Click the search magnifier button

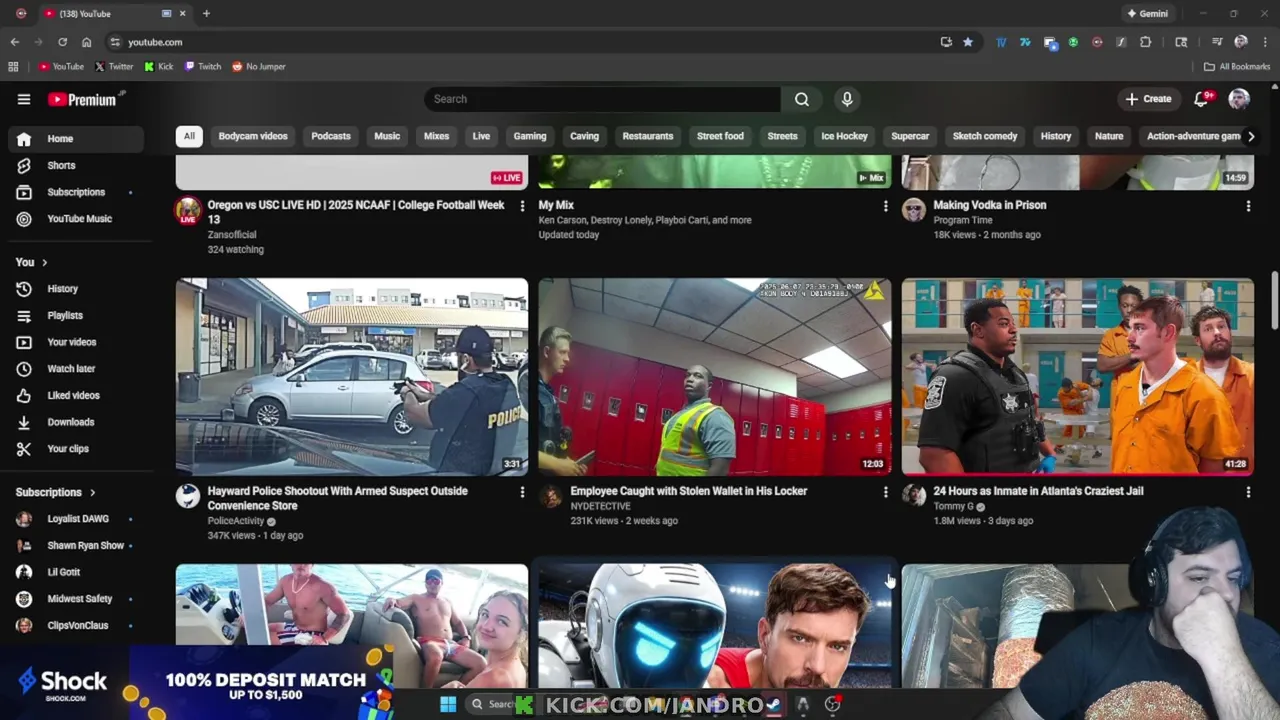coord(802,99)
